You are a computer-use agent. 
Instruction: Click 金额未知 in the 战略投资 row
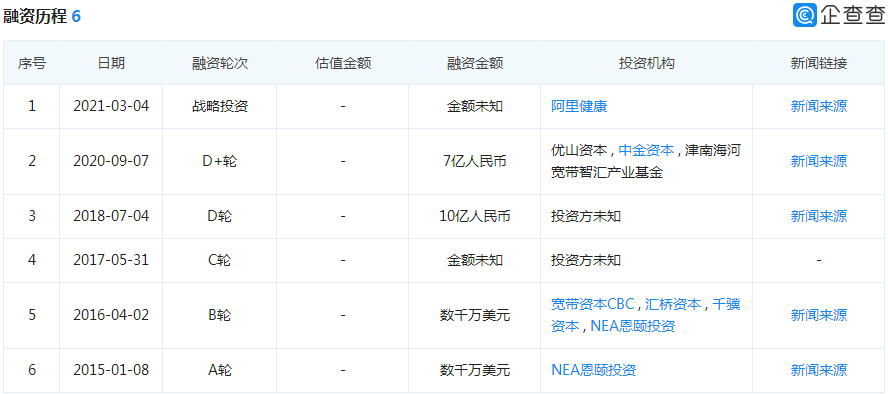475,106
